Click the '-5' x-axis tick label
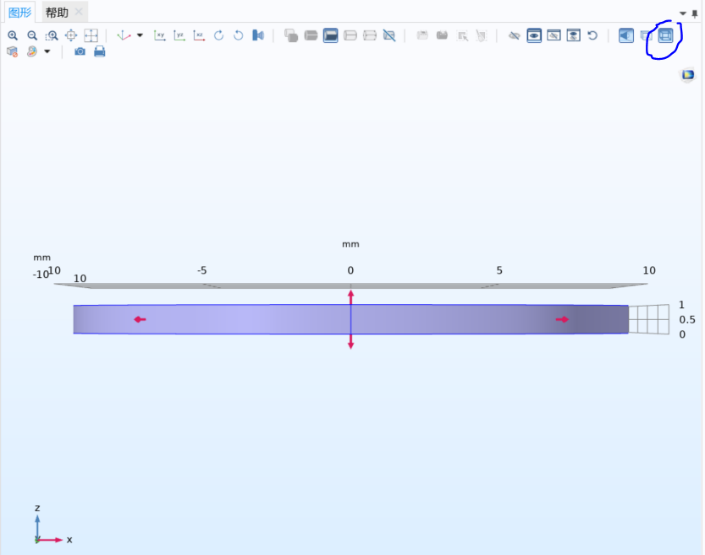The width and height of the screenshot is (705, 555). [202, 270]
